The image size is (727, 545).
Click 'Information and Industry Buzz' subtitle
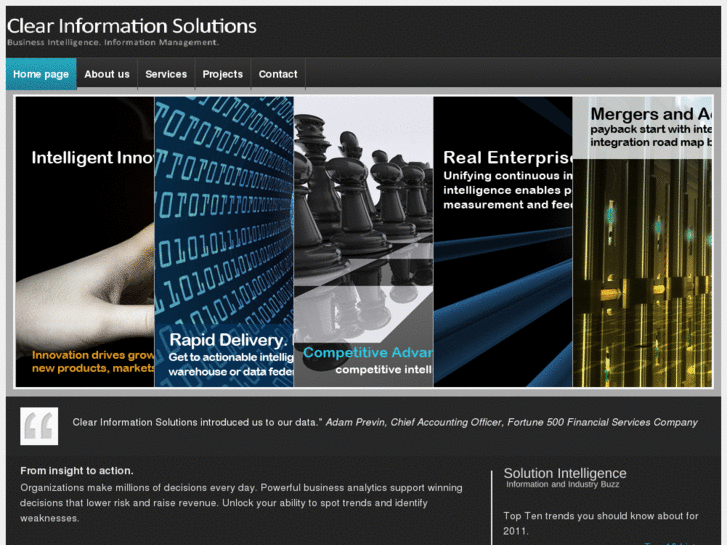point(562,484)
